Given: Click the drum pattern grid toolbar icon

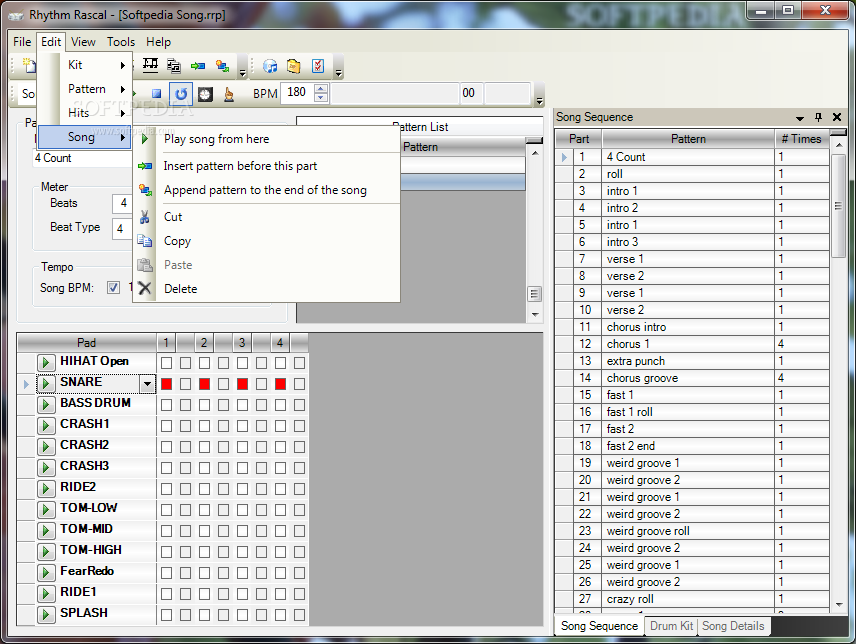Looking at the screenshot, I should pos(150,65).
